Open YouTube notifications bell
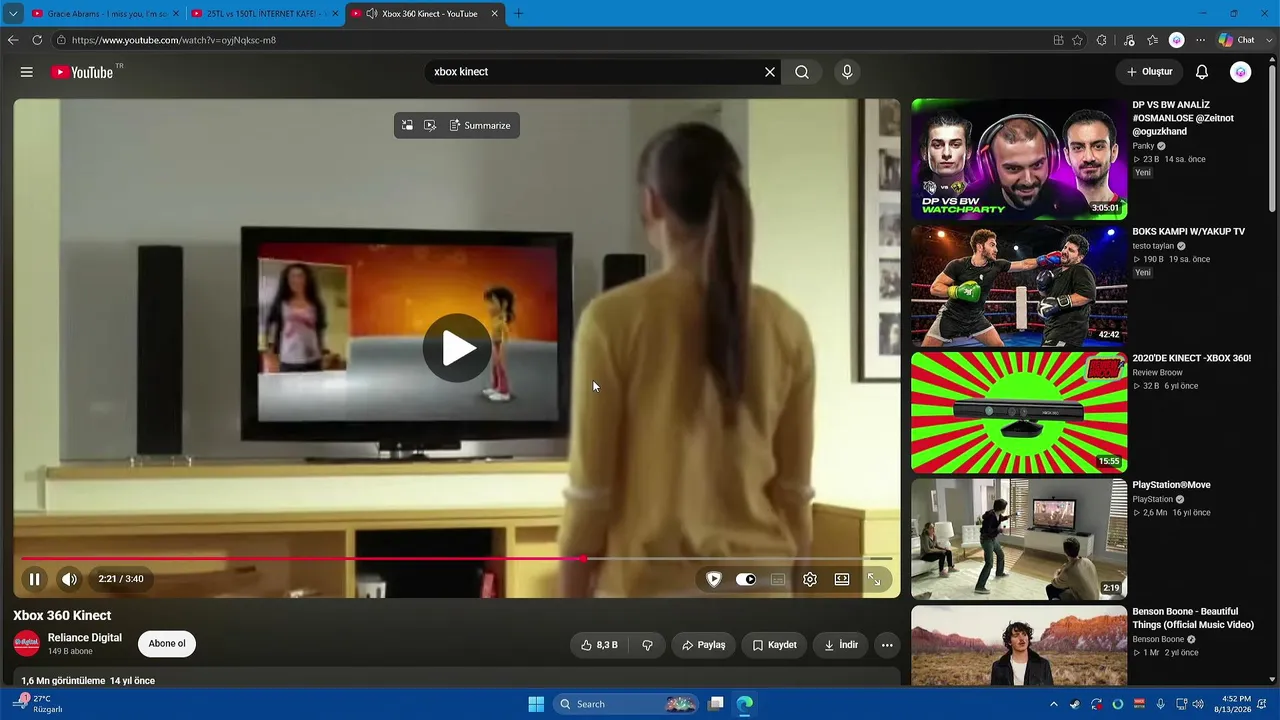1280x720 pixels. point(1202,72)
